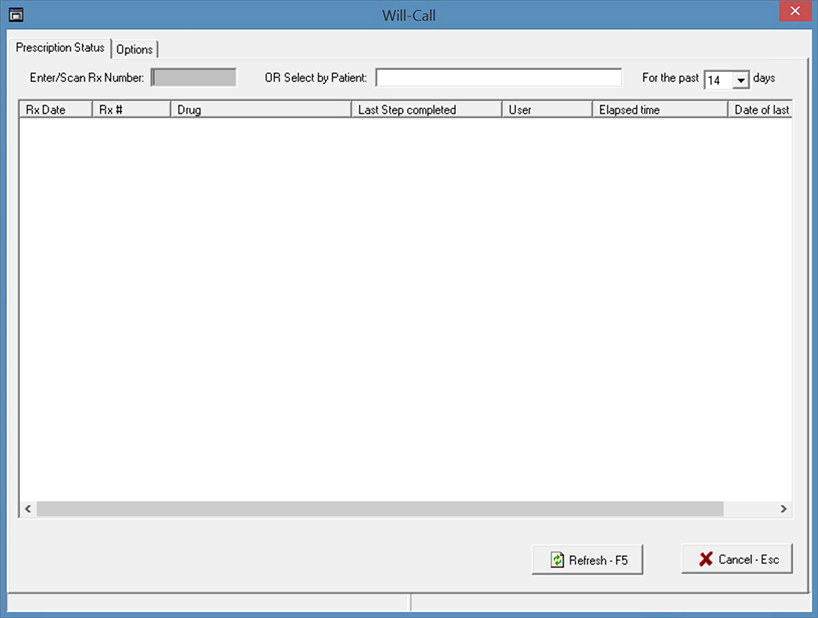The image size is (818, 618).
Task: Click the horizontal scrollbar right arrow
Action: pos(784,509)
